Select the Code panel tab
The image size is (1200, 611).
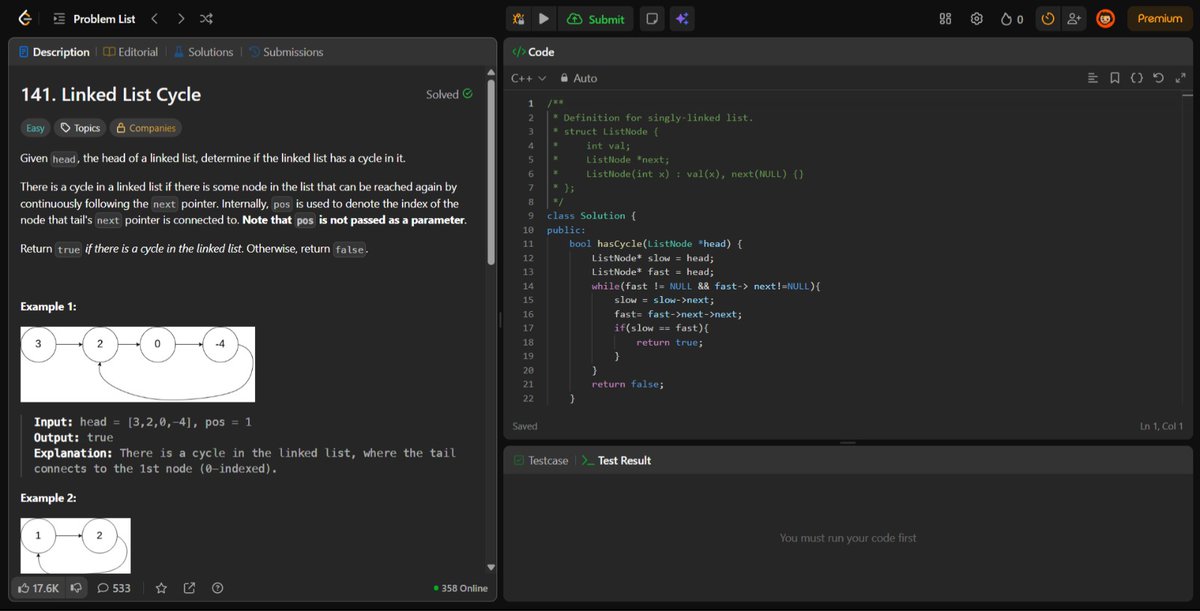(533, 52)
